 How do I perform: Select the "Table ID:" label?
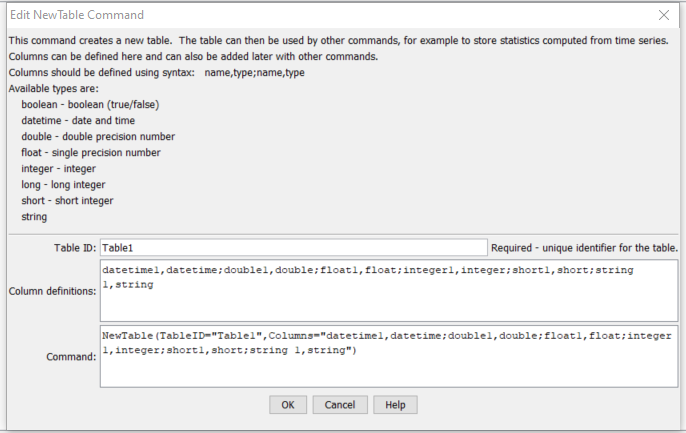(75, 248)
